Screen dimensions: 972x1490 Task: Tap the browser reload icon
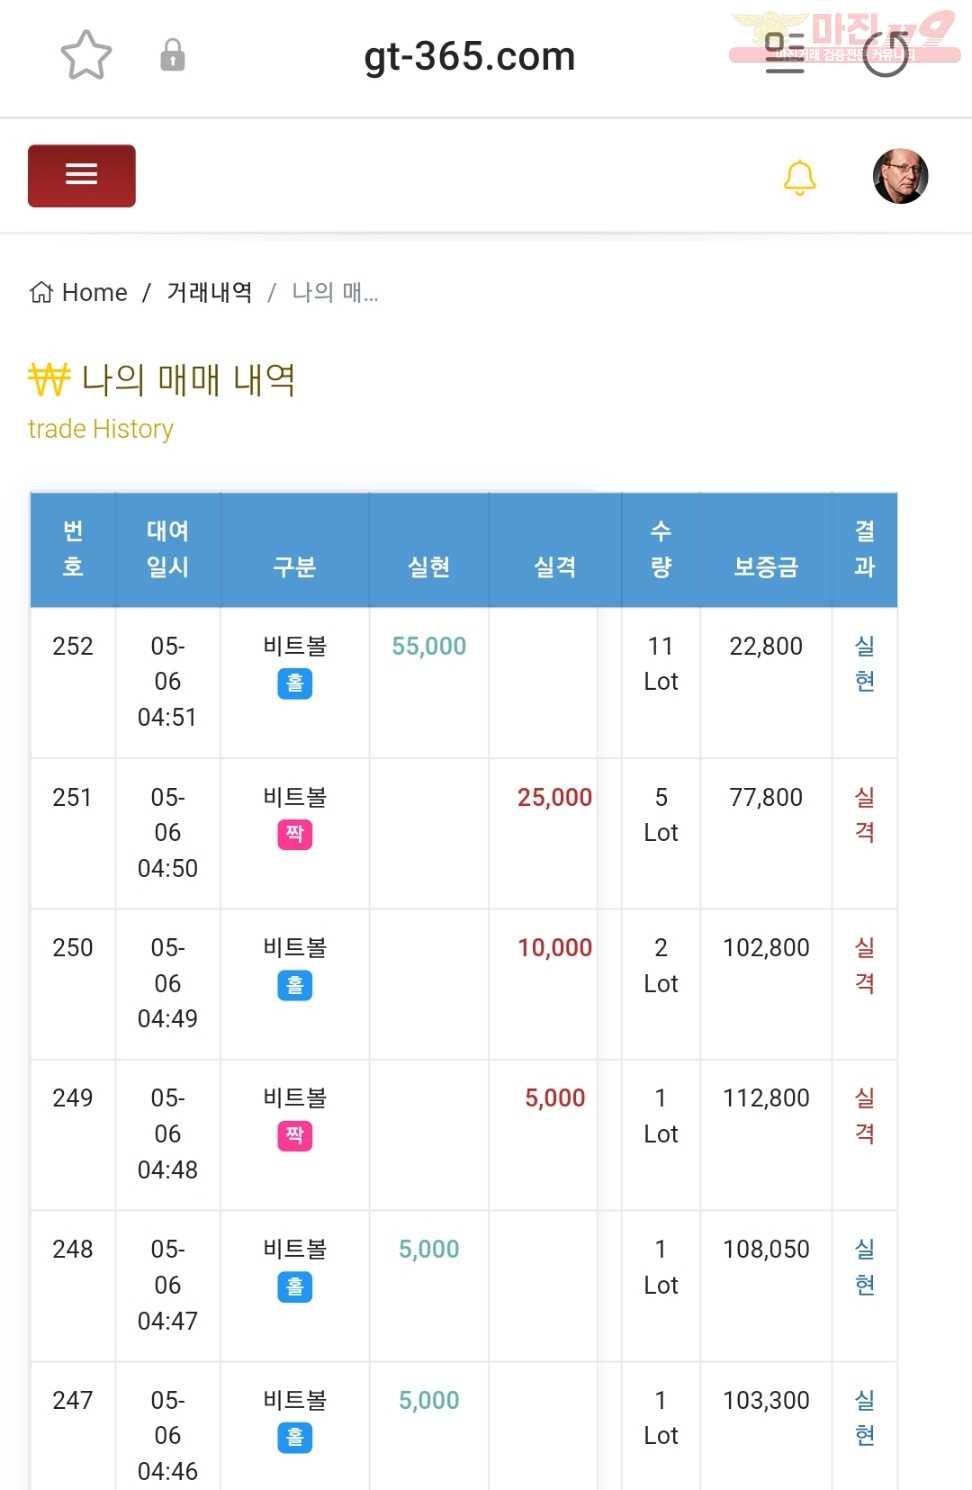886,54
